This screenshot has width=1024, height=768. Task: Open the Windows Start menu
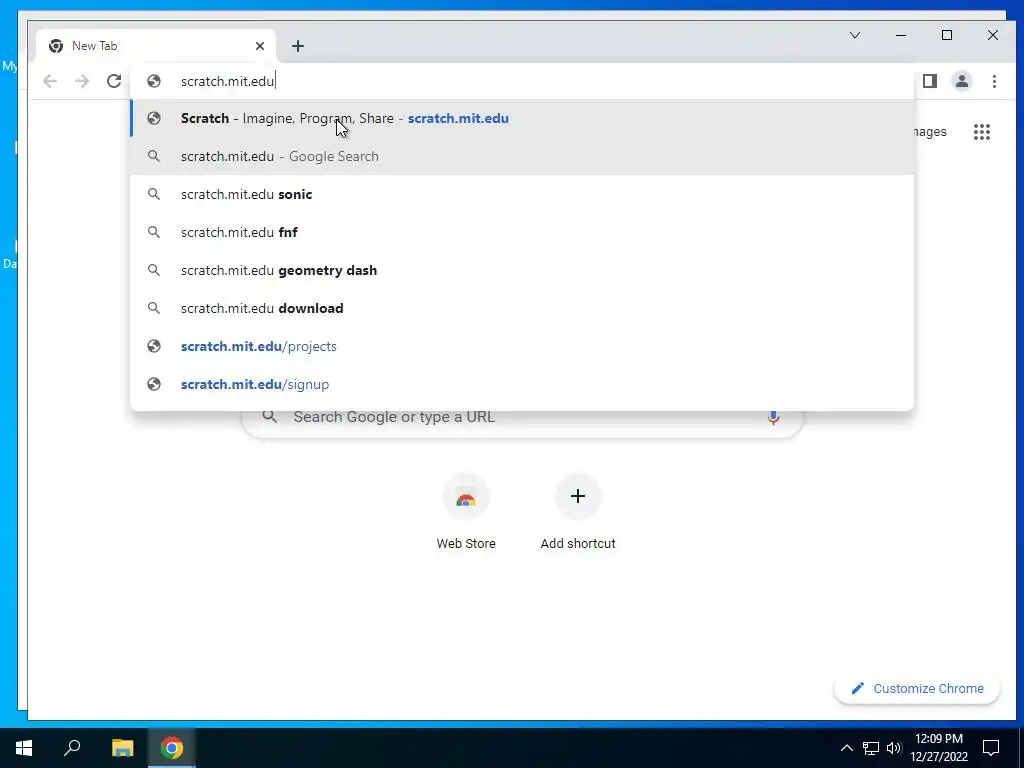[24, 748]
